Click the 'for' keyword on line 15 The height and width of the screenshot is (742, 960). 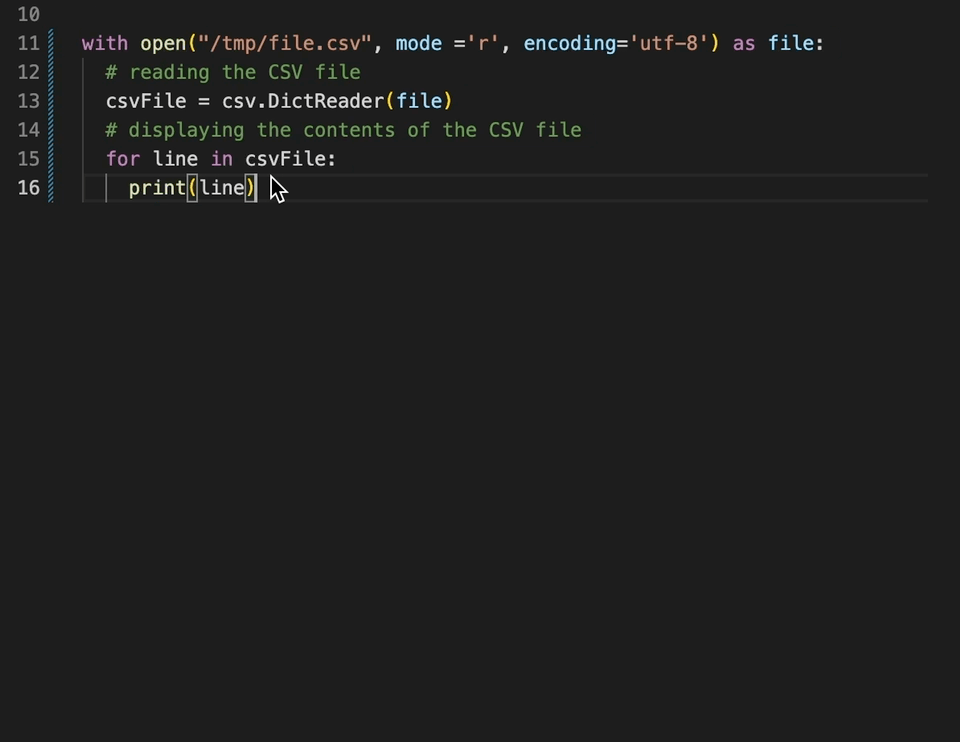tap(122, 159)
